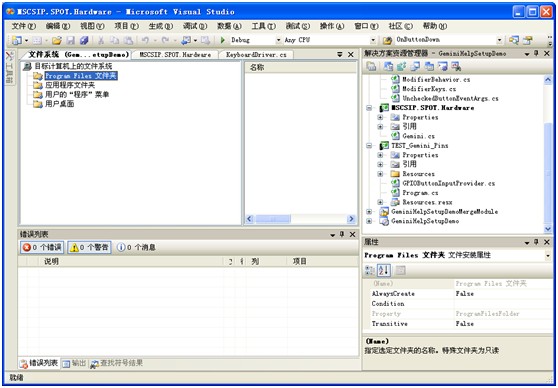The image size is (558, 388).
Task: Switch to MSCSIP.SPOT.Hardware tab
Action: [x=175, y=55]
